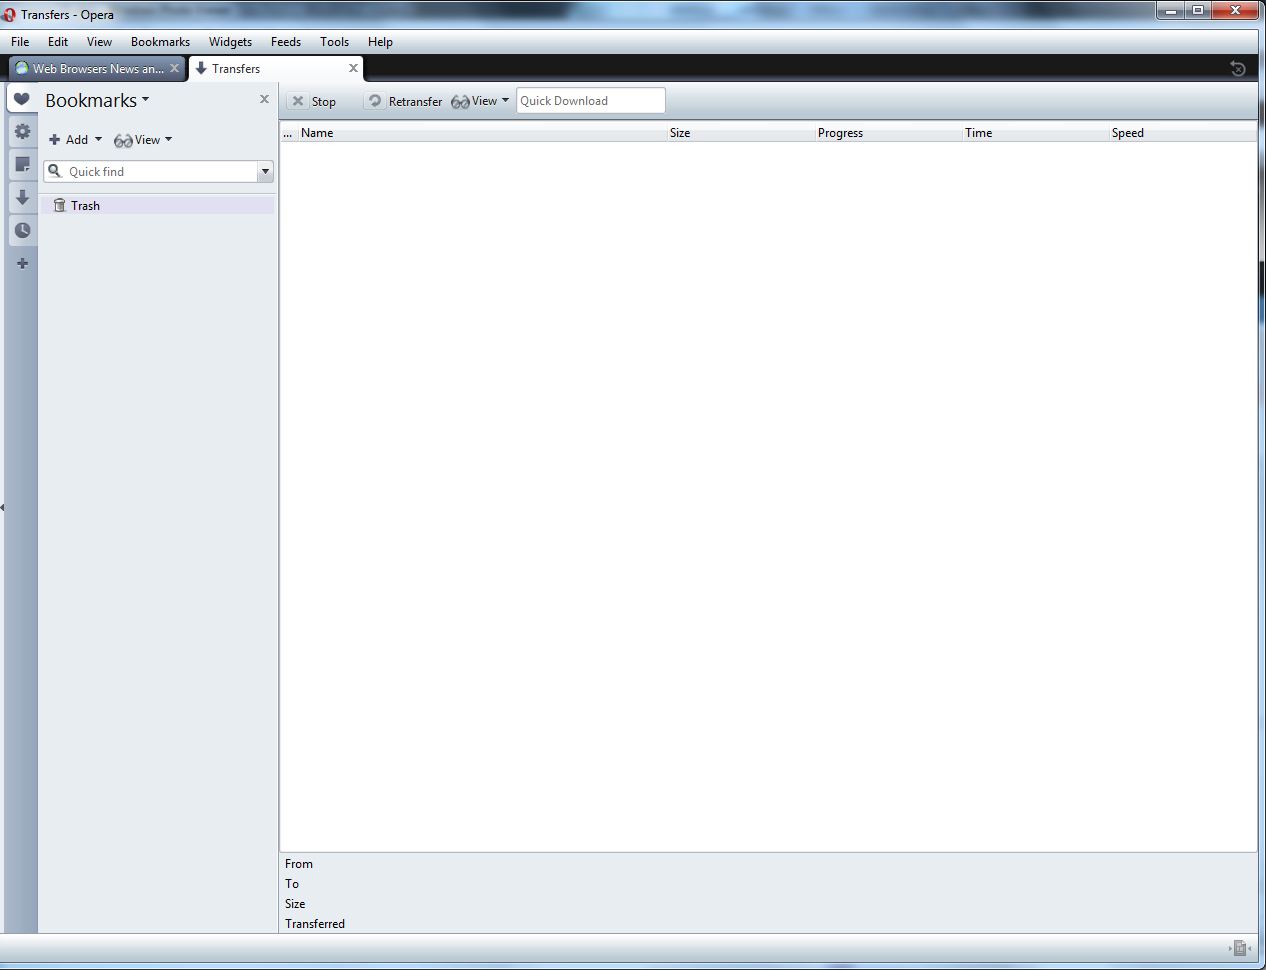Open the Transfers download arrow panel icon
Screen dimensions: 1266x970
(22, 197)
